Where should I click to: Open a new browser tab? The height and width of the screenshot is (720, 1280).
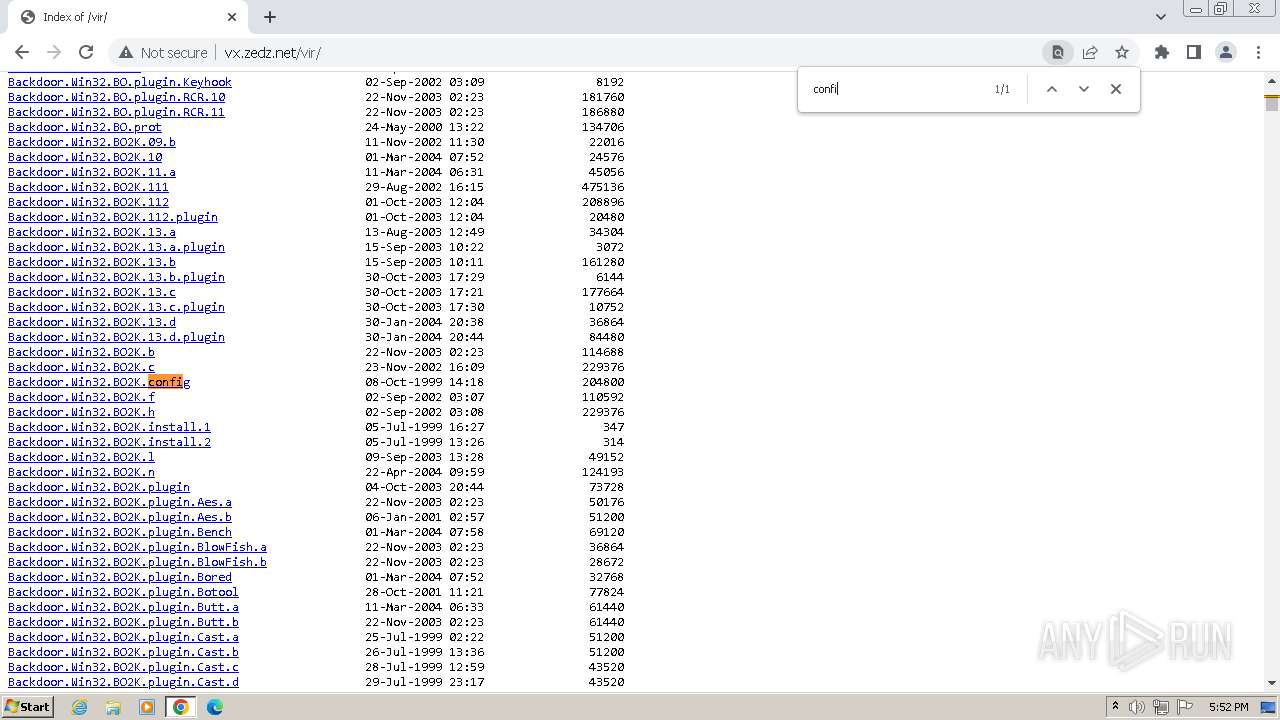(270, 17)
